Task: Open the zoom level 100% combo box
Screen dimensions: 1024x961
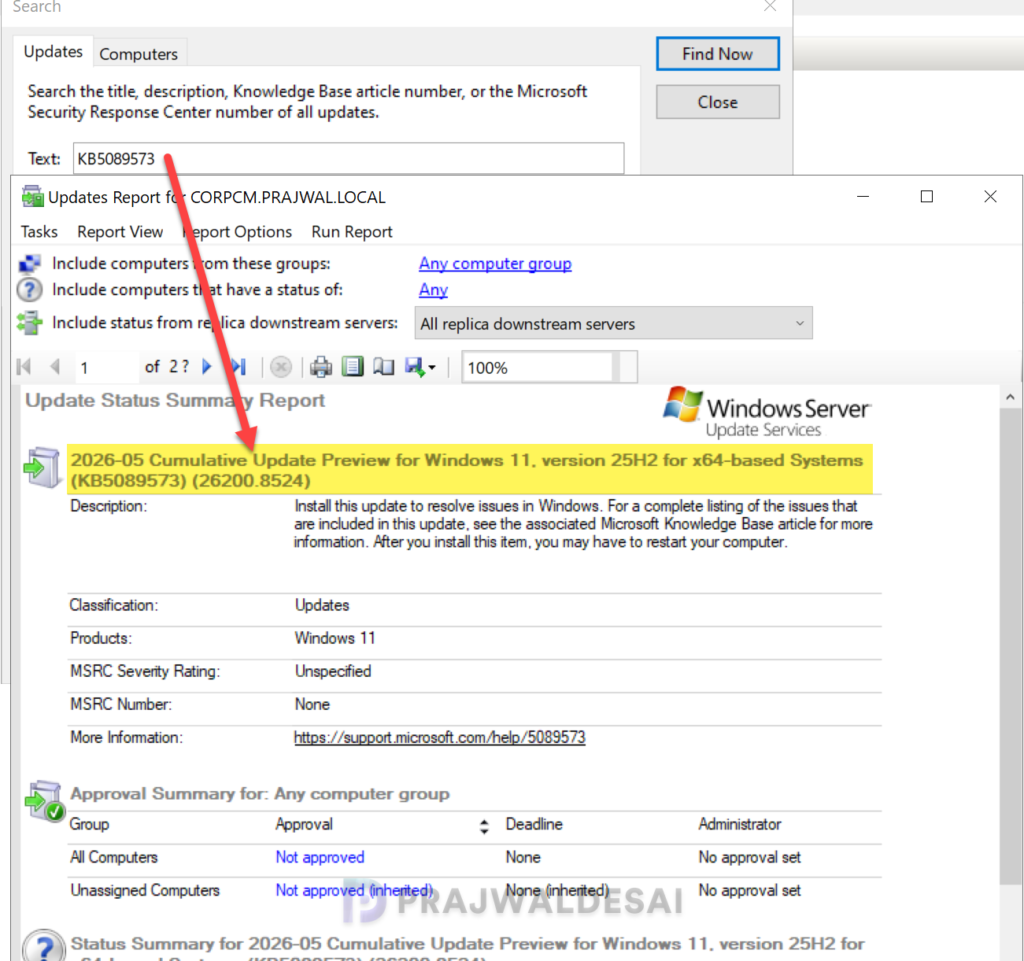Action: tap(549, 368)
